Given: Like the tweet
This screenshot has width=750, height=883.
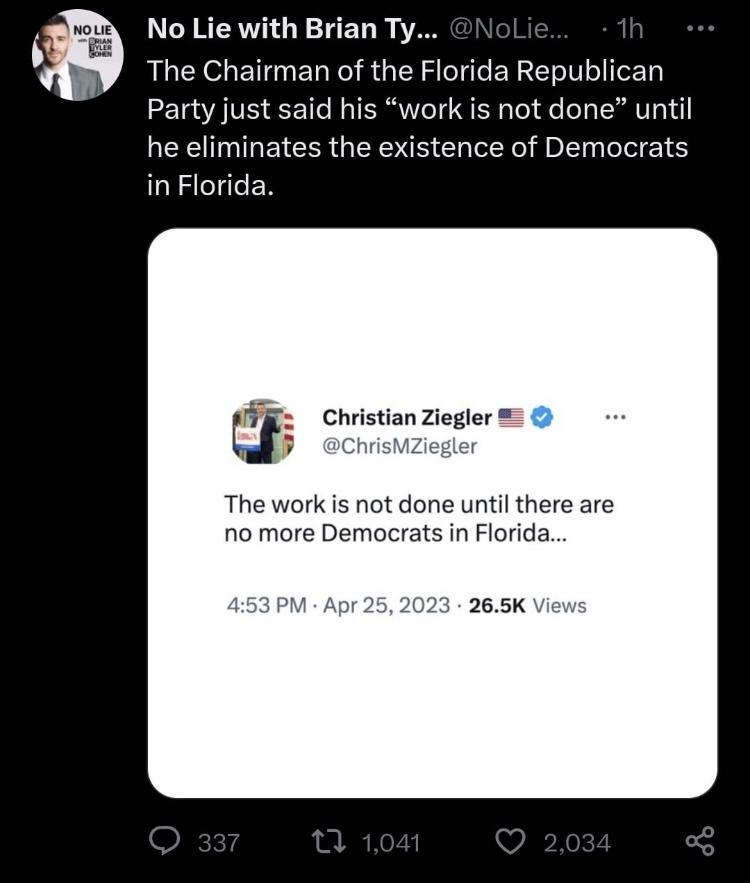Looking at the screenshot, I should tap(510, 842).
